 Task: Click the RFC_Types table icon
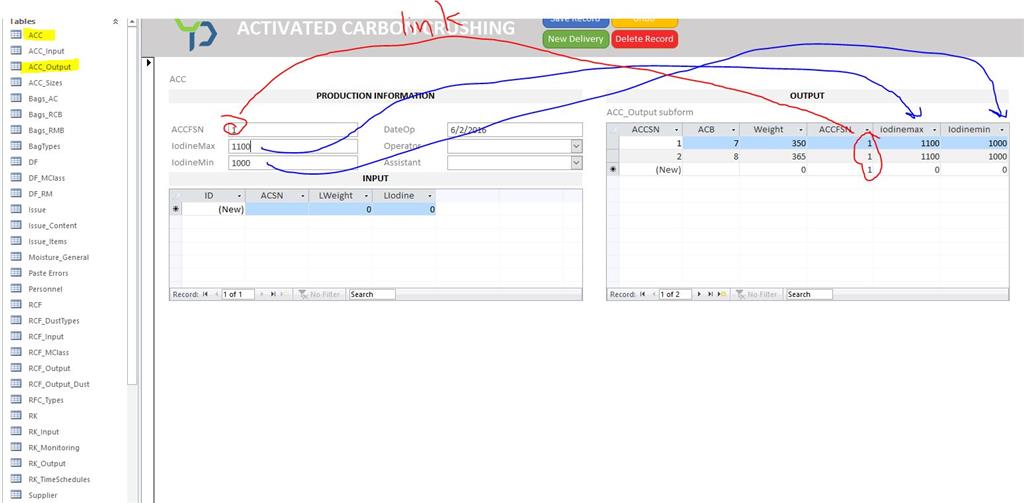[16, 400]
